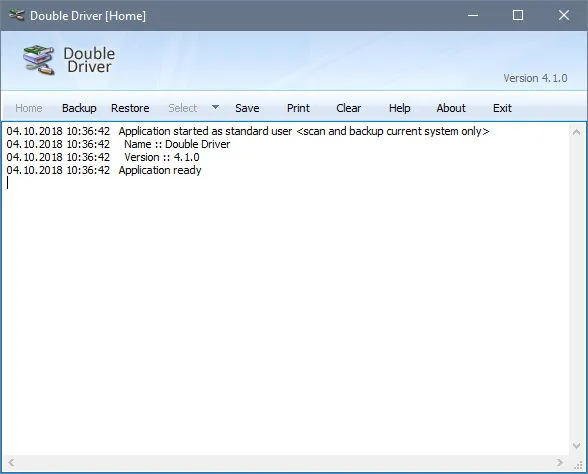Exit the application via toolbar
Viewport: 588px width, 474px height.
click(x=502, y=108)
